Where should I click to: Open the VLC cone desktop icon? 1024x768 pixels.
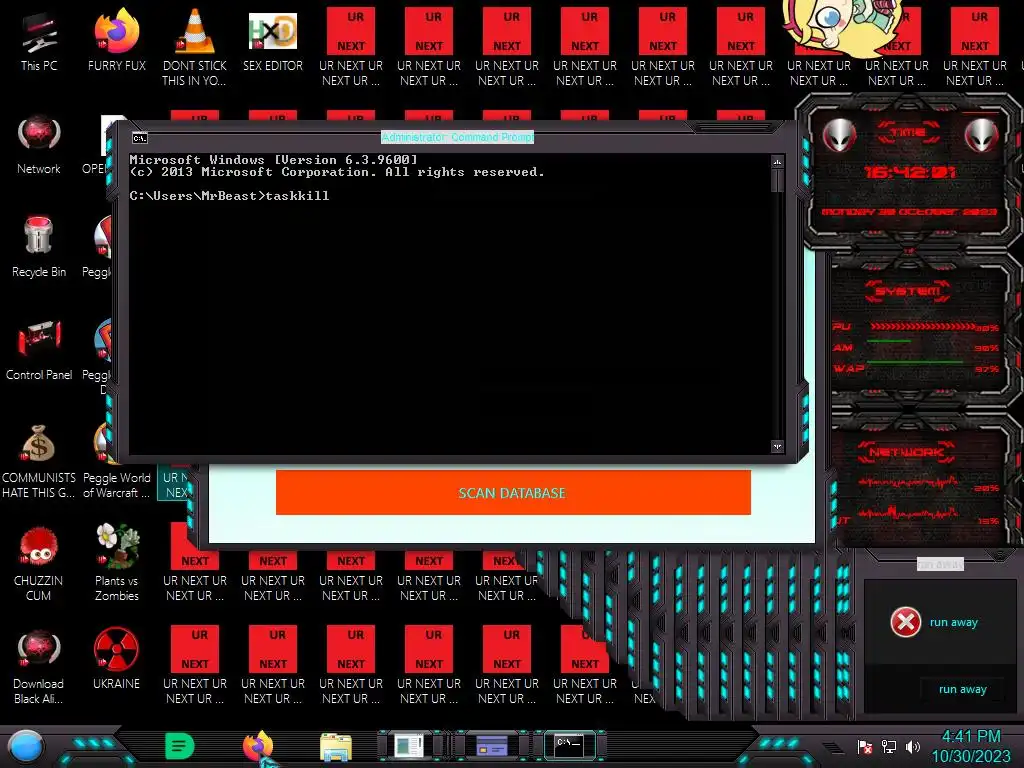(195, 46)
